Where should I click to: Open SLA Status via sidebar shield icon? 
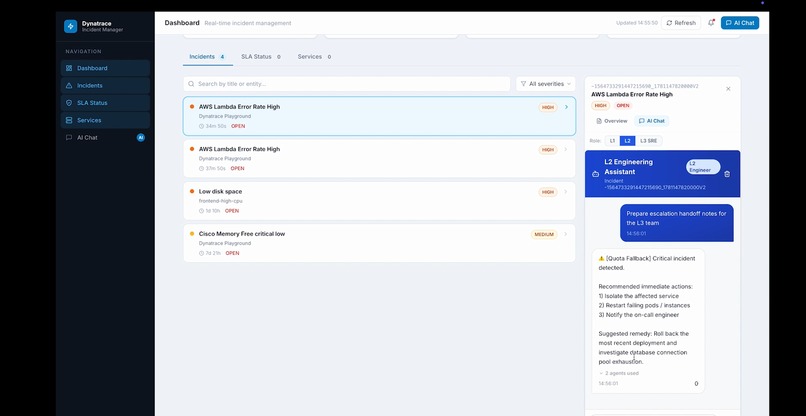click(69, 103)
